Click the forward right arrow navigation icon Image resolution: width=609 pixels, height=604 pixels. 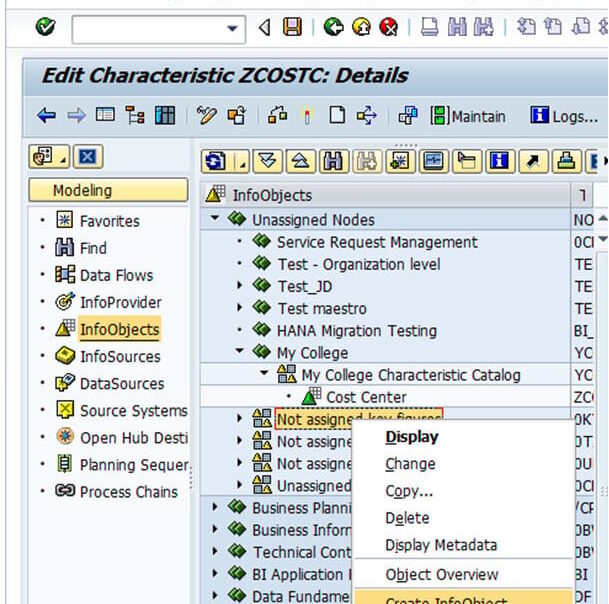point(76,116)
